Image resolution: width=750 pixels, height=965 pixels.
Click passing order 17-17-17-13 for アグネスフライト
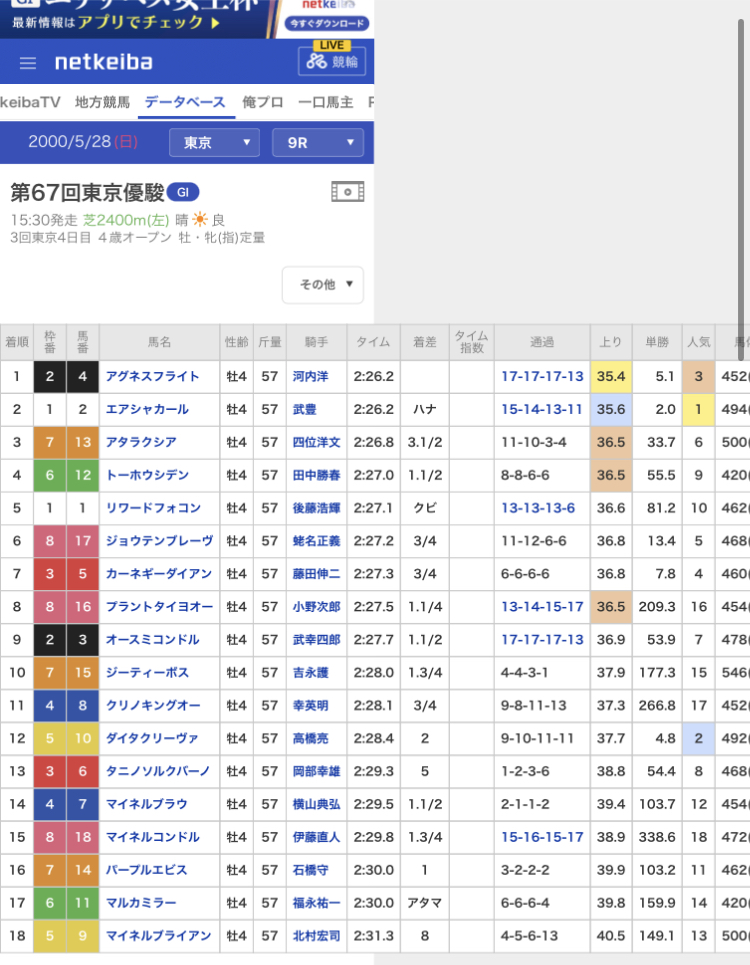542,377
